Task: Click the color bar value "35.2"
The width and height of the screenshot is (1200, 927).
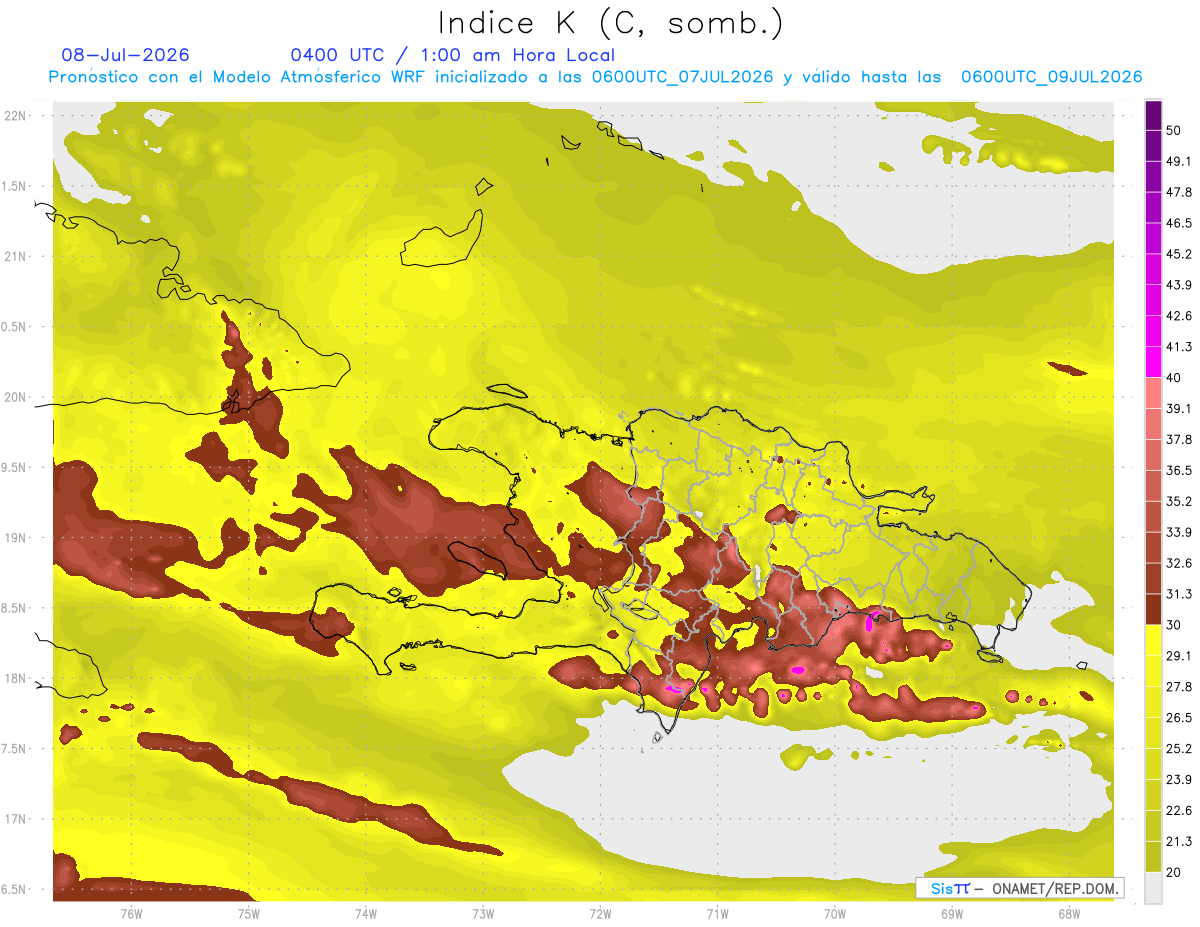Action: point(1179,501)
